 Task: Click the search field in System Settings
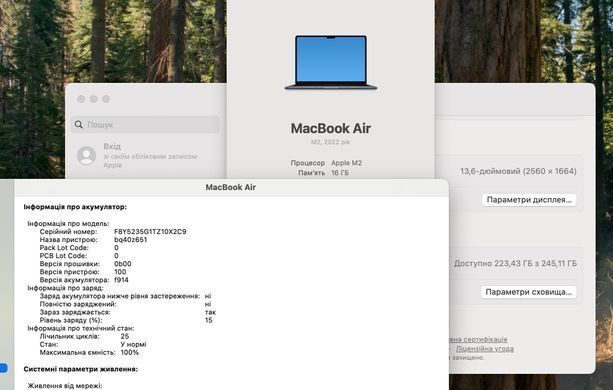[x=145, y=125]
